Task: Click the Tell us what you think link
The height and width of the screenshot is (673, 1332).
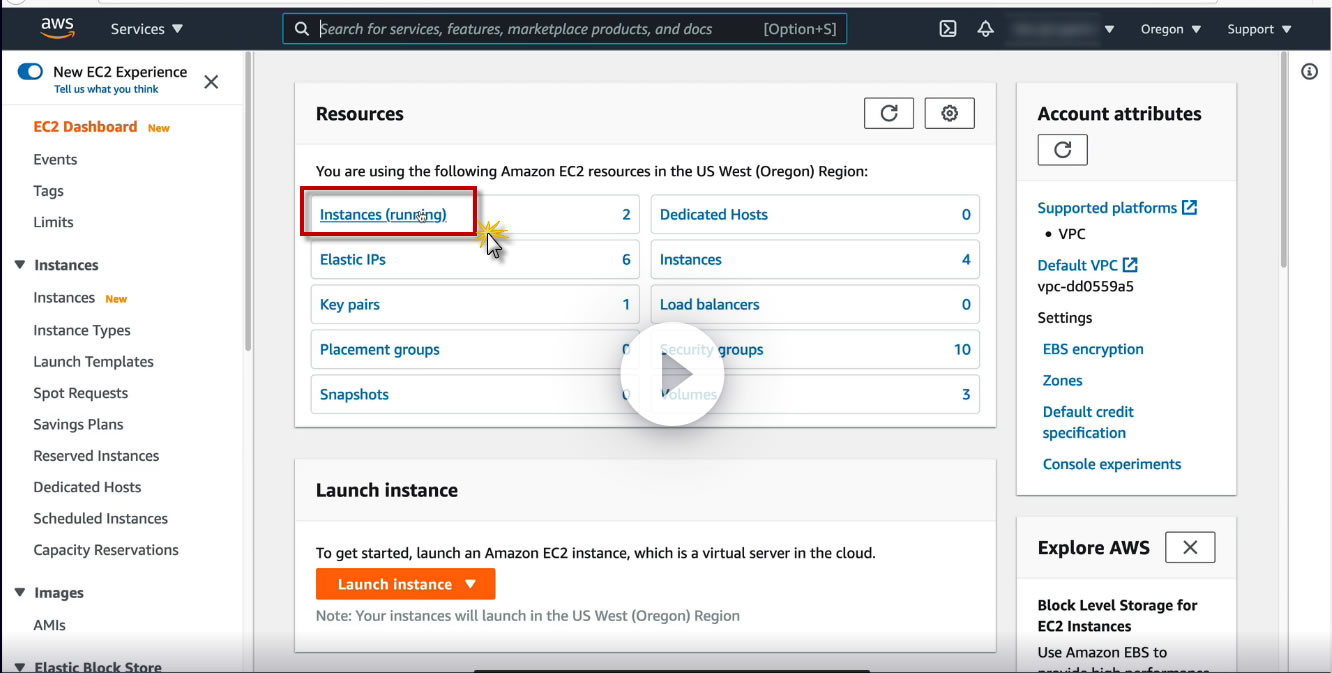Action: tap(106, 89)
